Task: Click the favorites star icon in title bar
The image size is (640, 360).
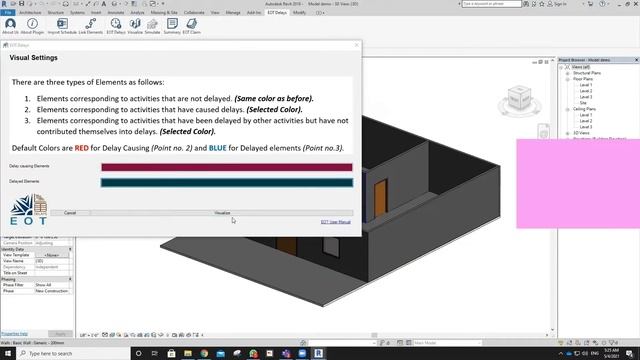Action: (x=542, y=4)
